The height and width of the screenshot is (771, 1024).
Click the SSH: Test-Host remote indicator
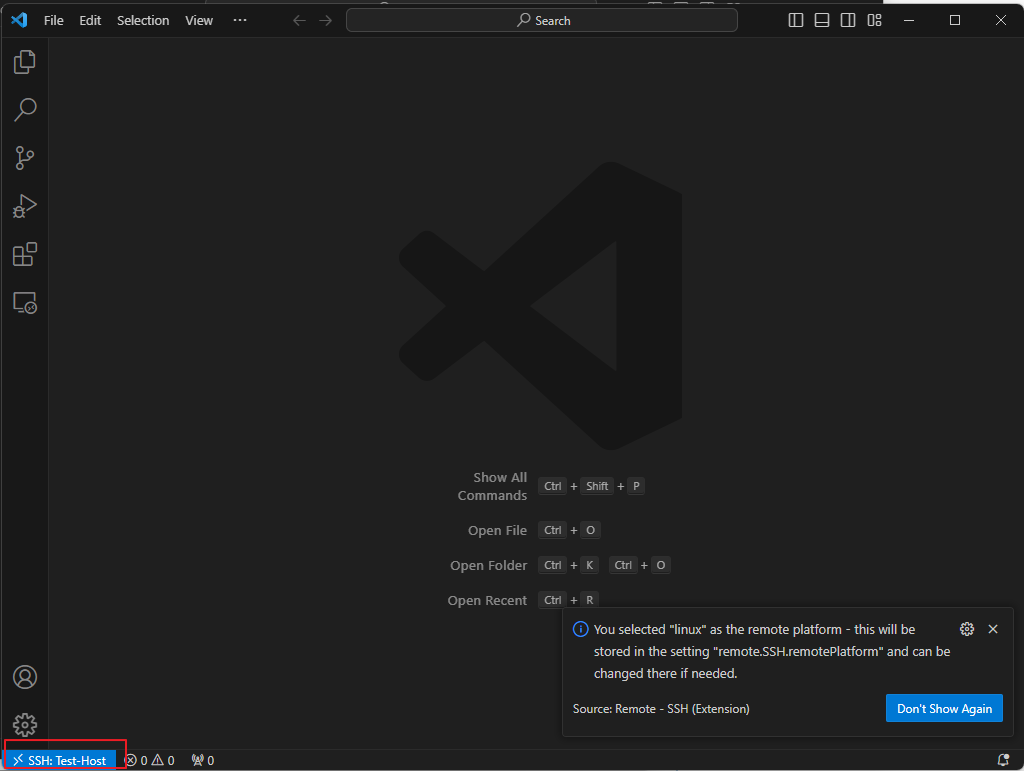coord(60,760)
